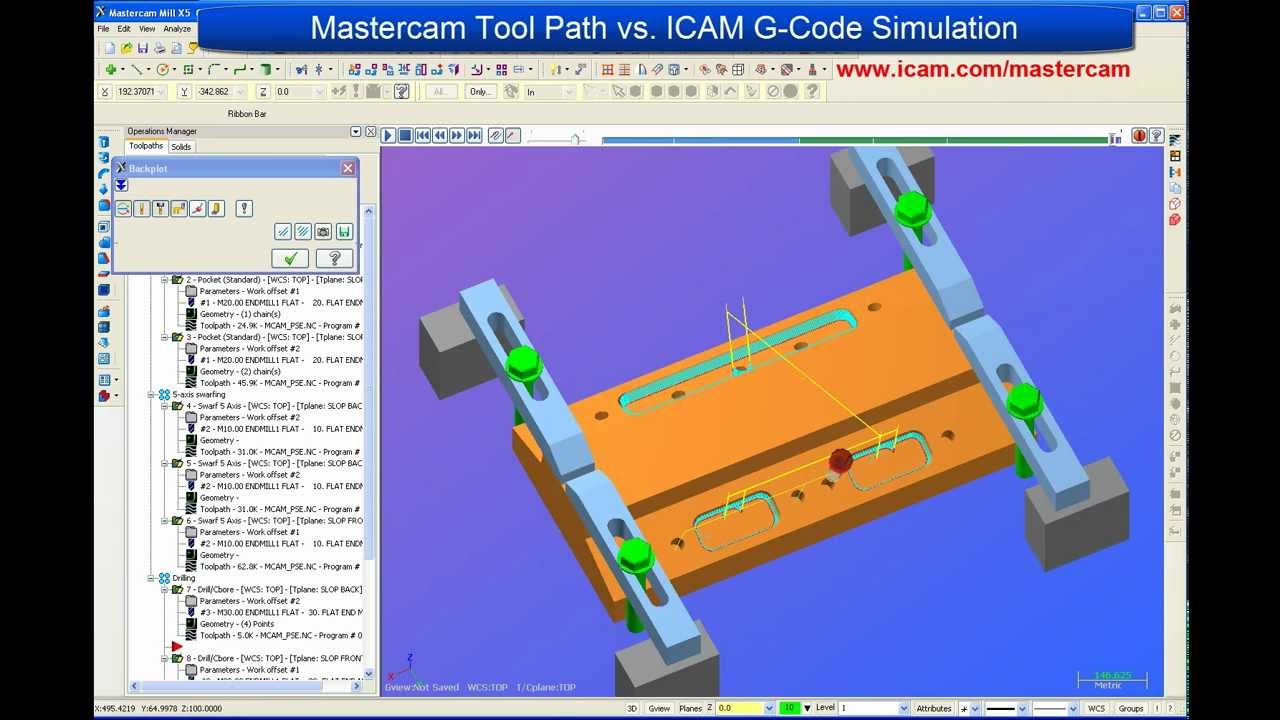Start backplot playback with the Play button

point(388,135)
